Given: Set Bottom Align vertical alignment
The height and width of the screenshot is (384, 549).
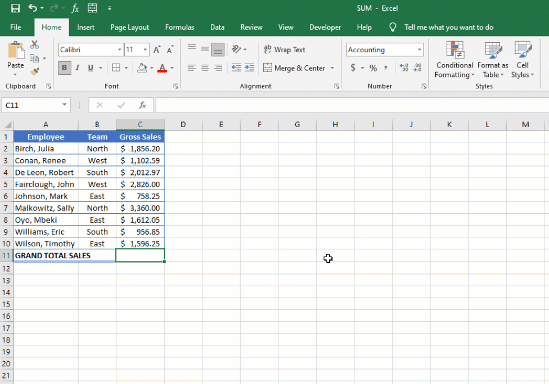Looking at the screenshot, I should click(218, 50).
